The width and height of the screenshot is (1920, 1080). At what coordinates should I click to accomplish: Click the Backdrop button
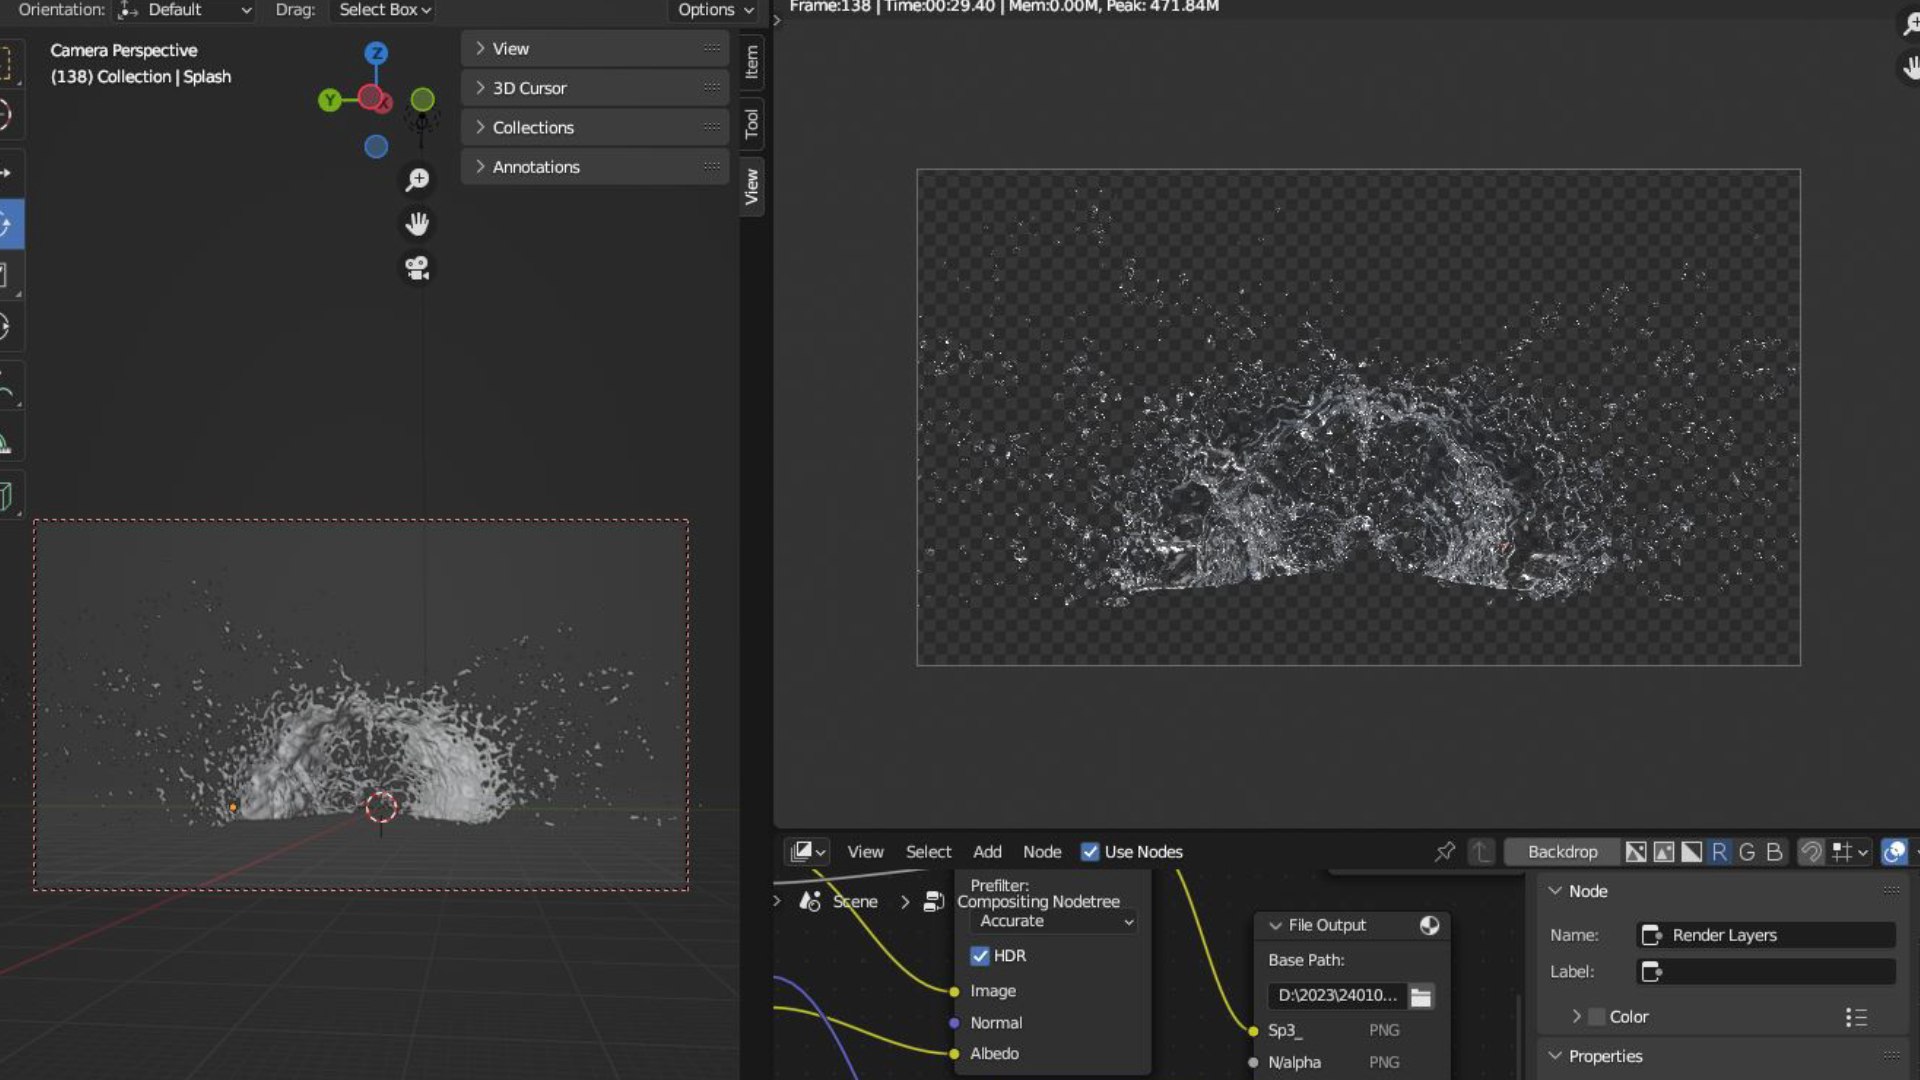coord(1562,852)
